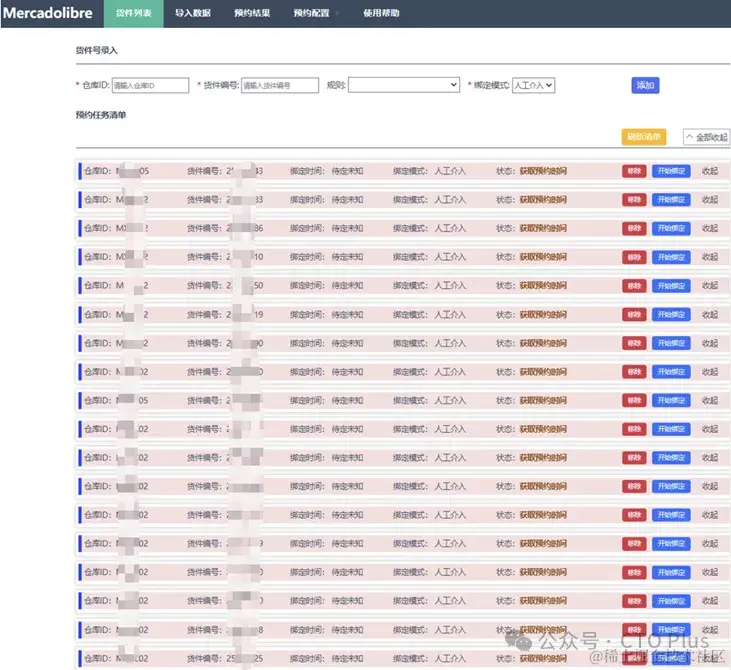Open the 使用帮助 page
This screenshot has width=731, height=670.
pos(381,14)
